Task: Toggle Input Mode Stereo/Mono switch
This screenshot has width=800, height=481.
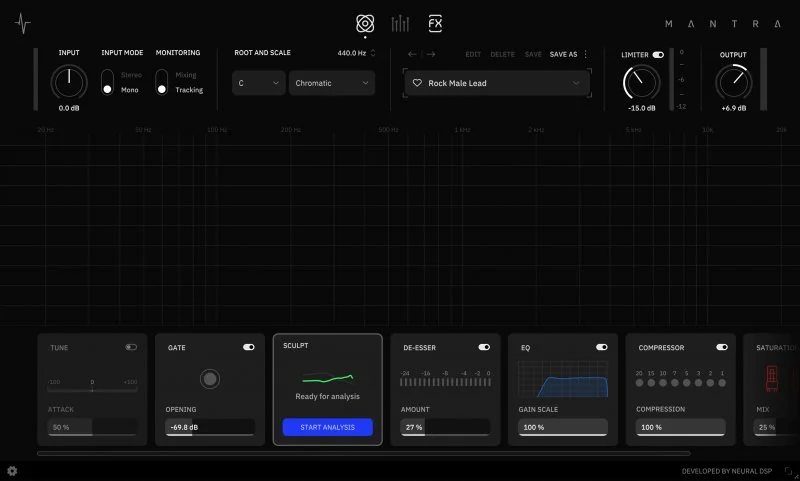Action: pyautogui.click(x=107, y=82)
